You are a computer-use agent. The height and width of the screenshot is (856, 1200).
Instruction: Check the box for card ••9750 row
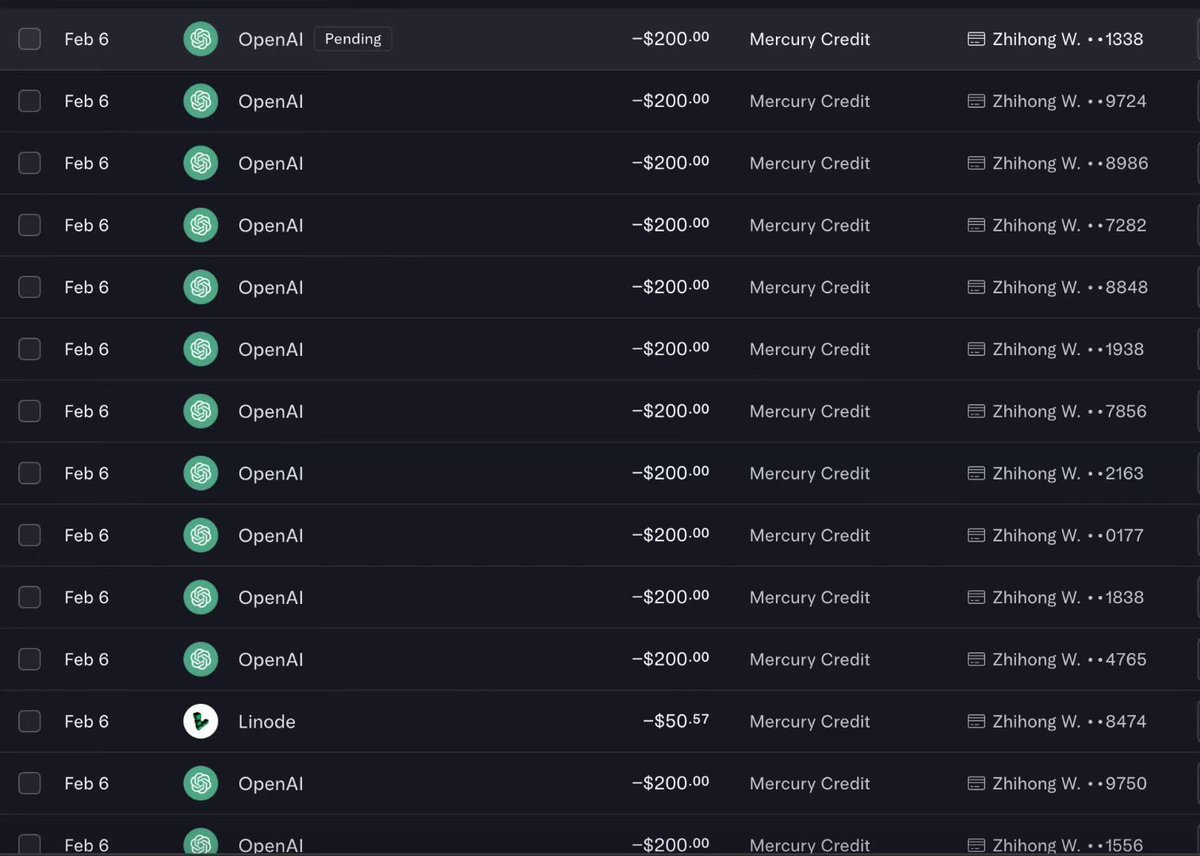30,783
